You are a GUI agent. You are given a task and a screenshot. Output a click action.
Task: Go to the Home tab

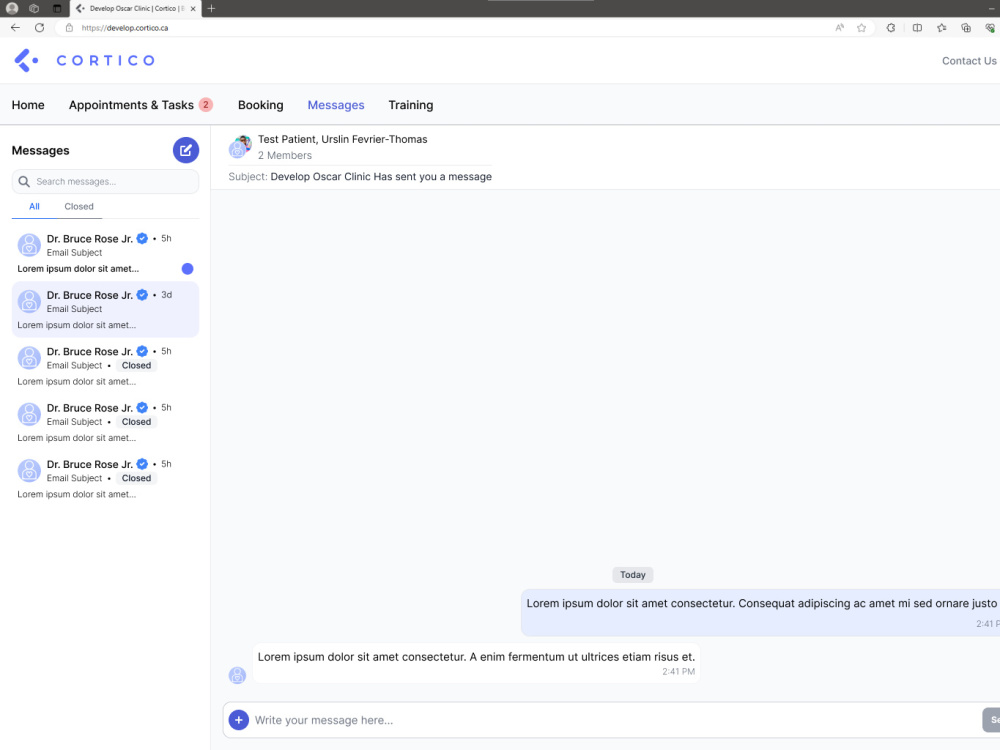point(28,105)
